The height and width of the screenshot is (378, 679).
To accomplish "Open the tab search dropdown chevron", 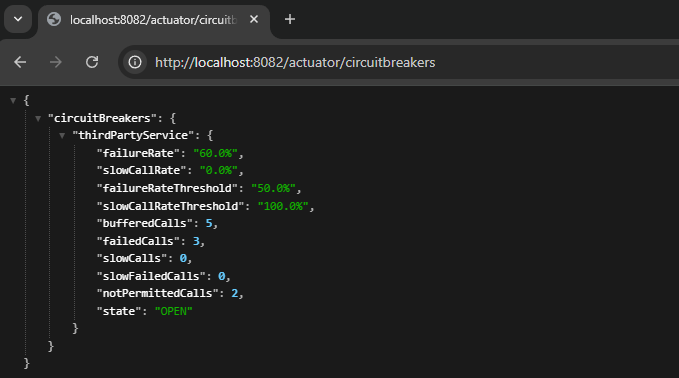I will tap(18, 19).
